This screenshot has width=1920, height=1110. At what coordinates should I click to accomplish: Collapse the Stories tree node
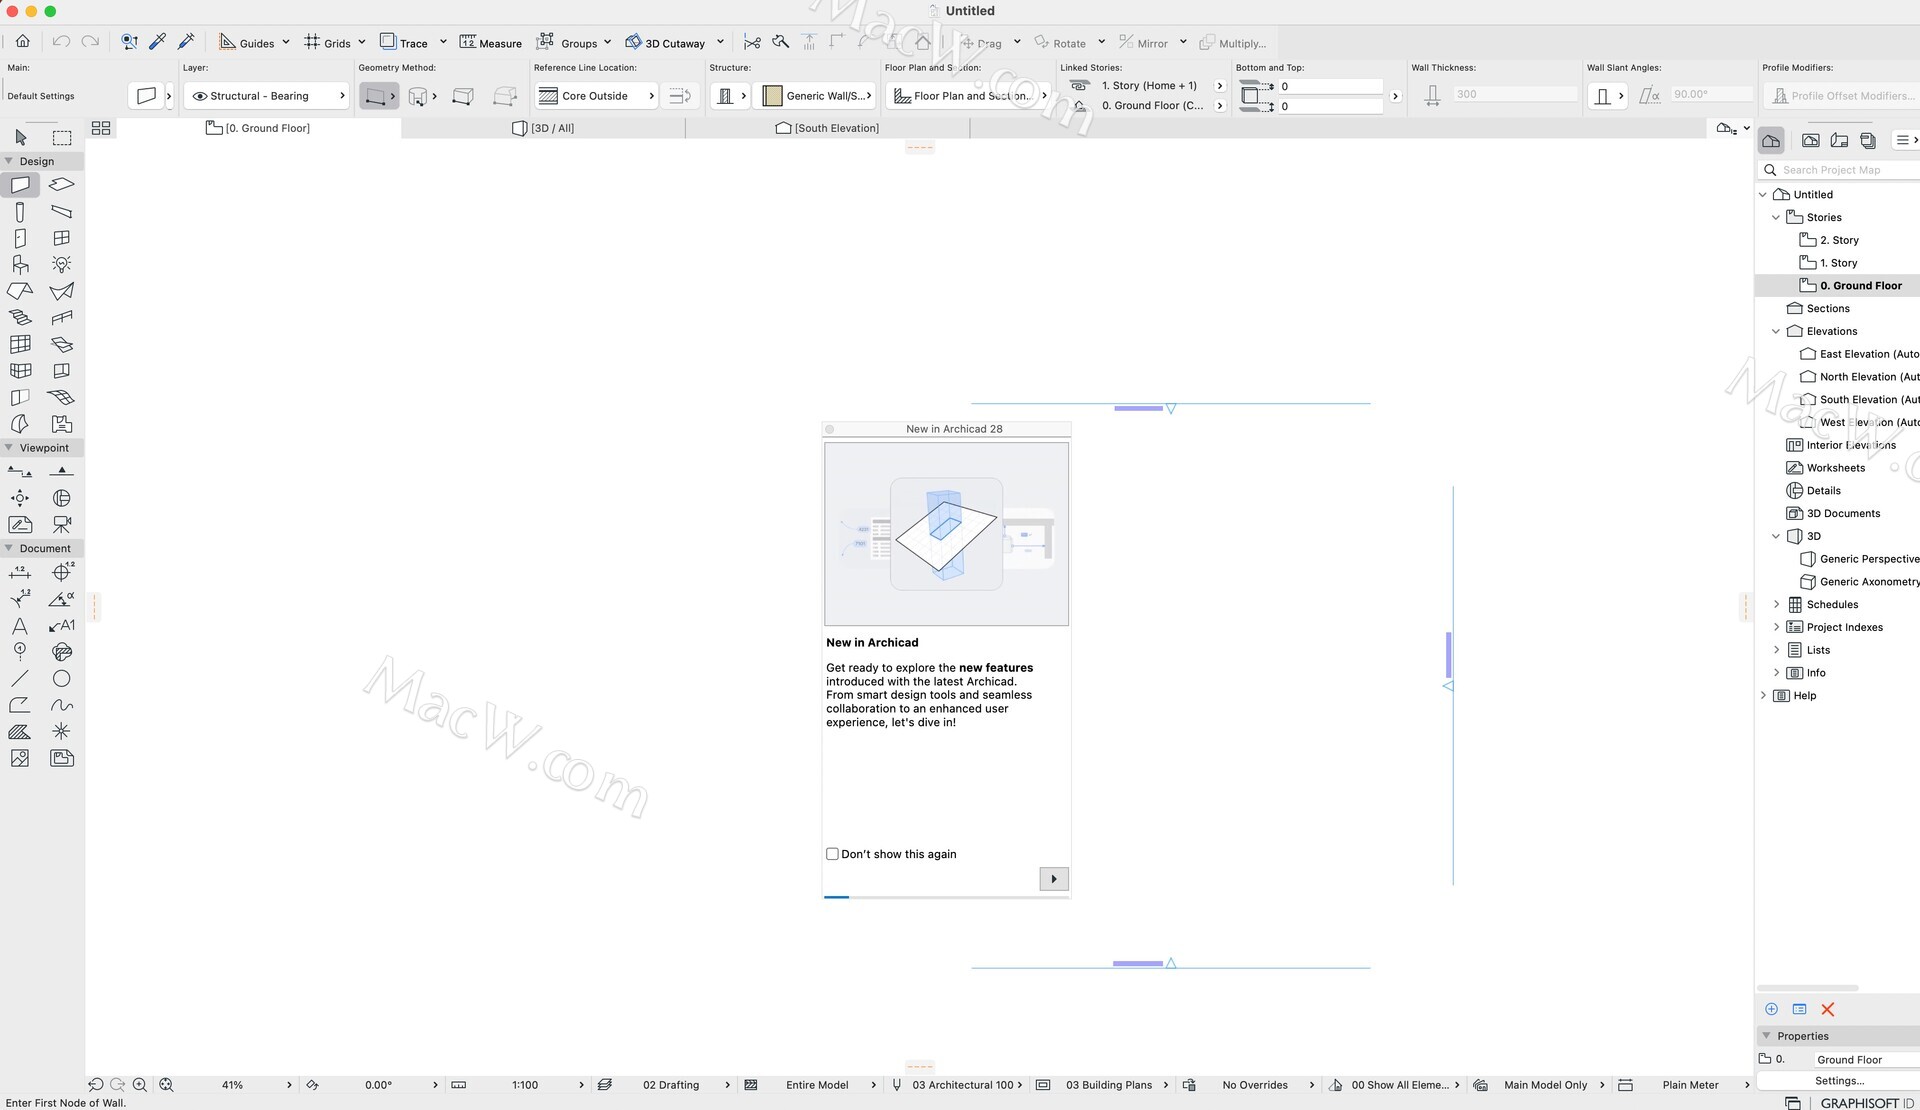pos(1776,217)
